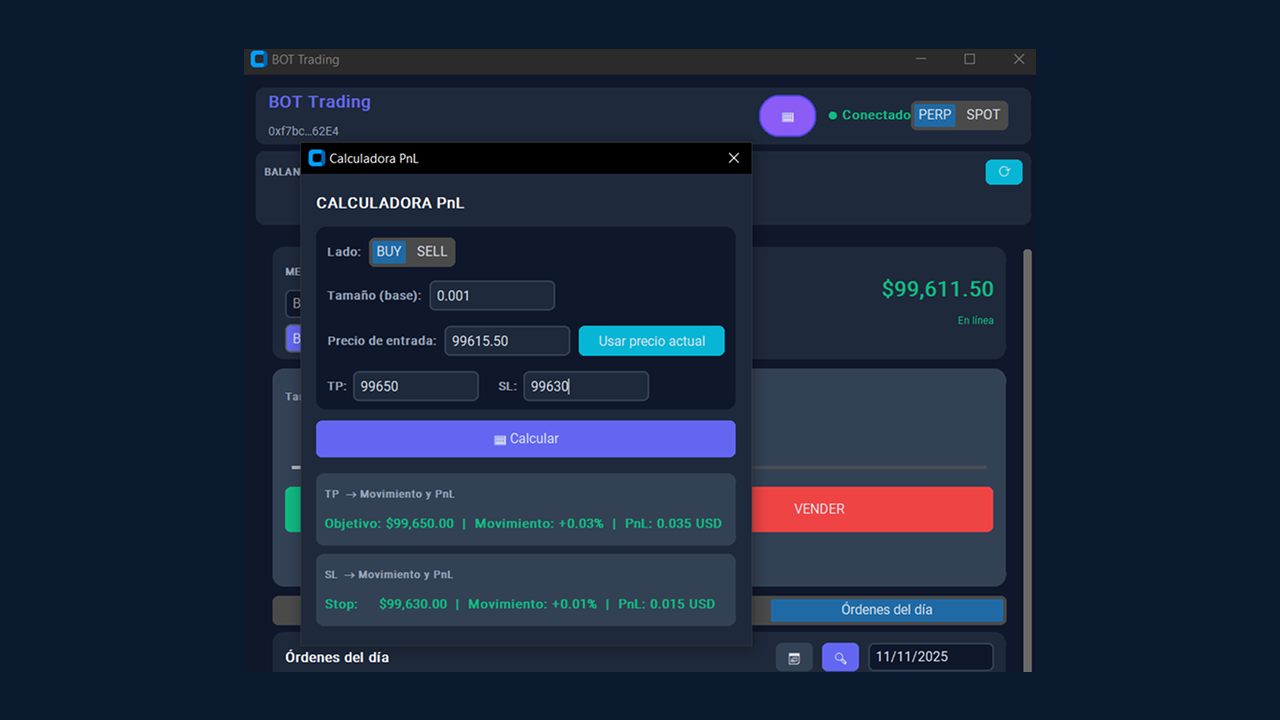This screenshot has width=1280, height=720.
Task: Open the purple PnL calculator button
Action: [x=787, y=116]
